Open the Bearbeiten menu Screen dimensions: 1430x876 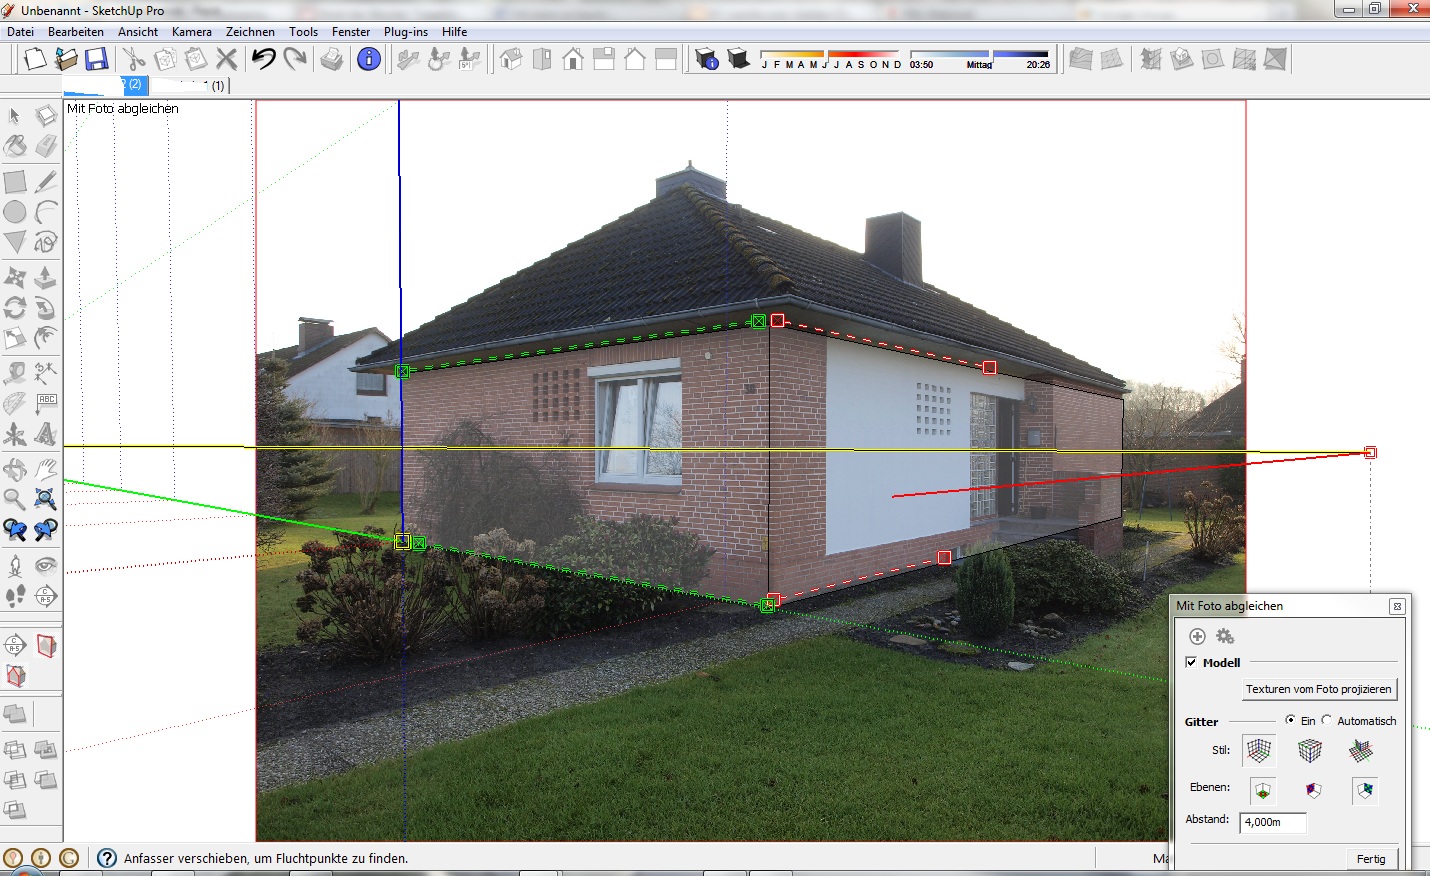click(x=76, y=32)
